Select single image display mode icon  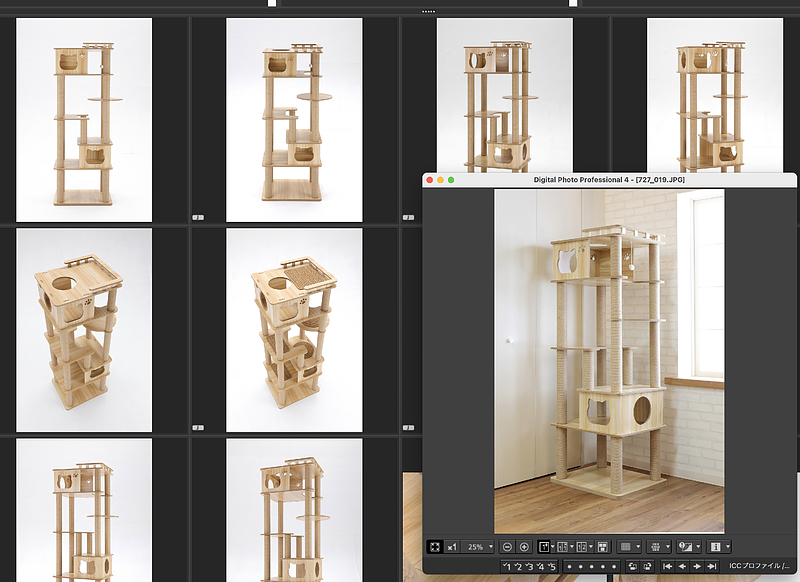pos(545,547)
